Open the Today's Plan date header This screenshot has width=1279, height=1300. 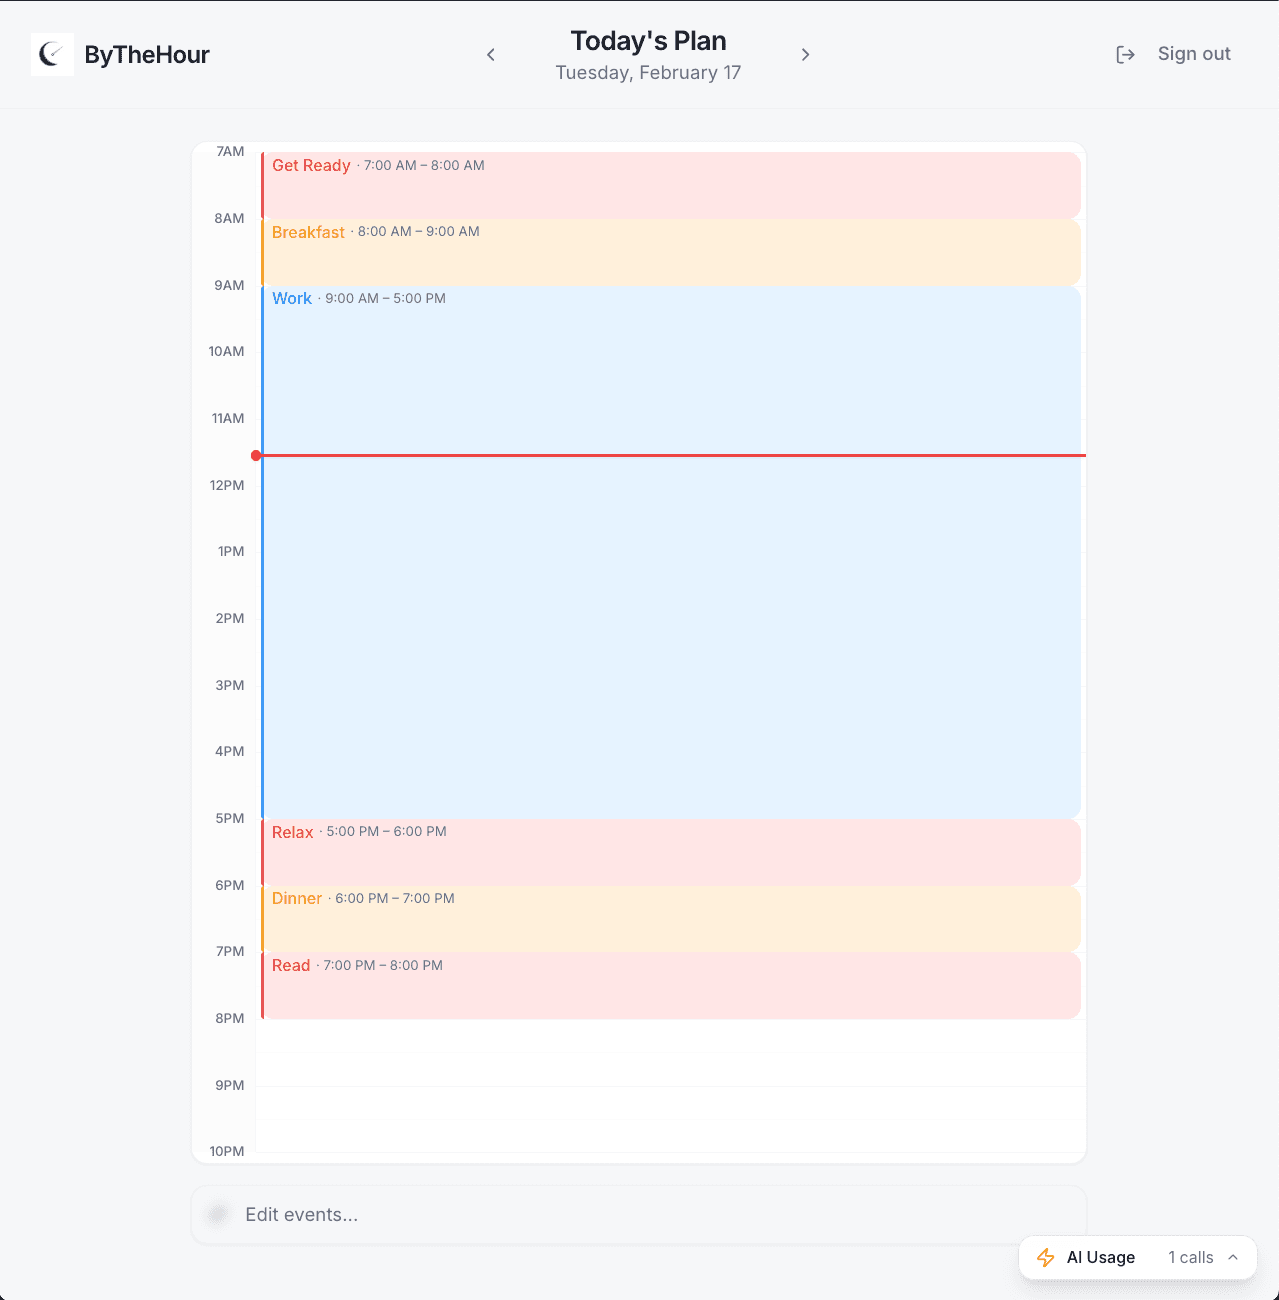[648, 41]
